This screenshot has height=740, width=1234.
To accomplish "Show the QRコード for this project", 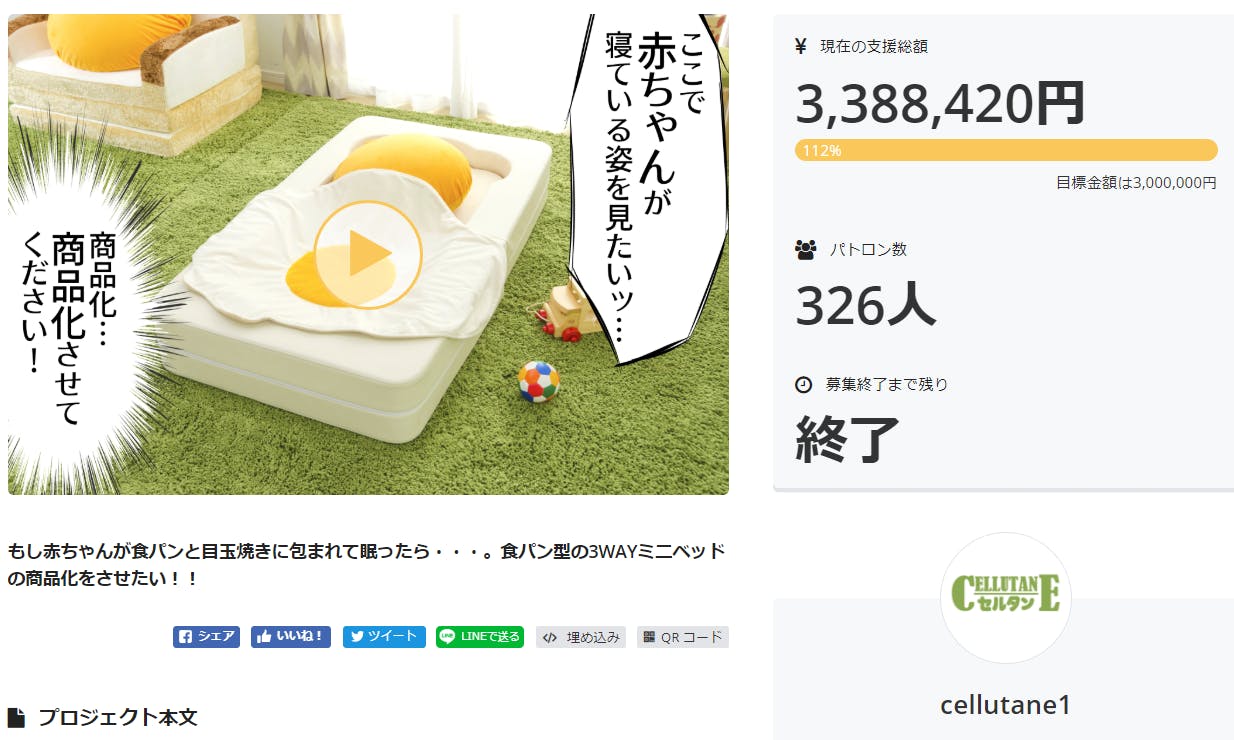I will (x=683, y=637).
